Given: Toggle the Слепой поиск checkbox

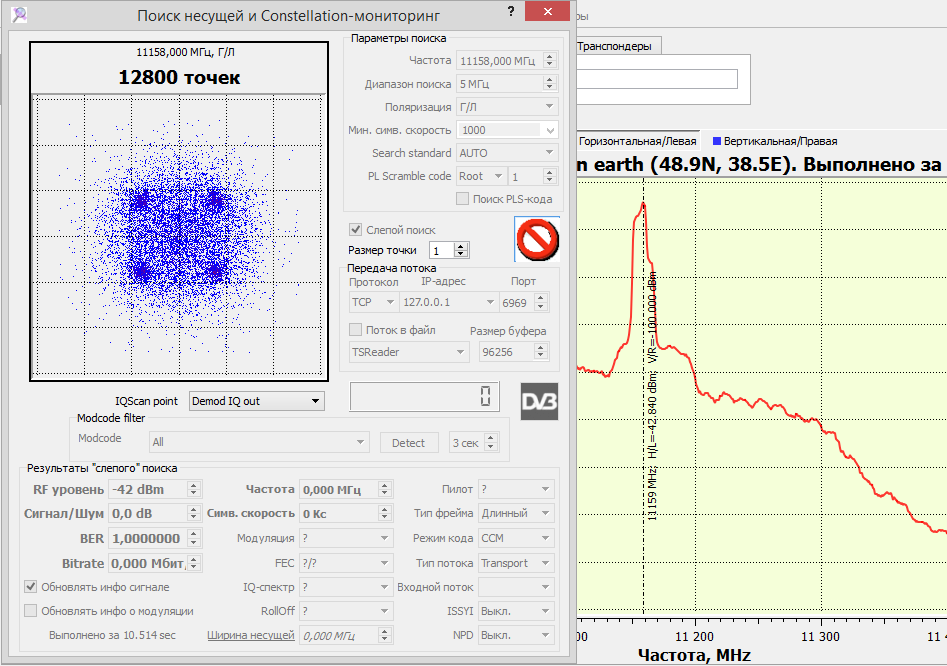Looking at the screenshot, I should (x=356, y=229).
